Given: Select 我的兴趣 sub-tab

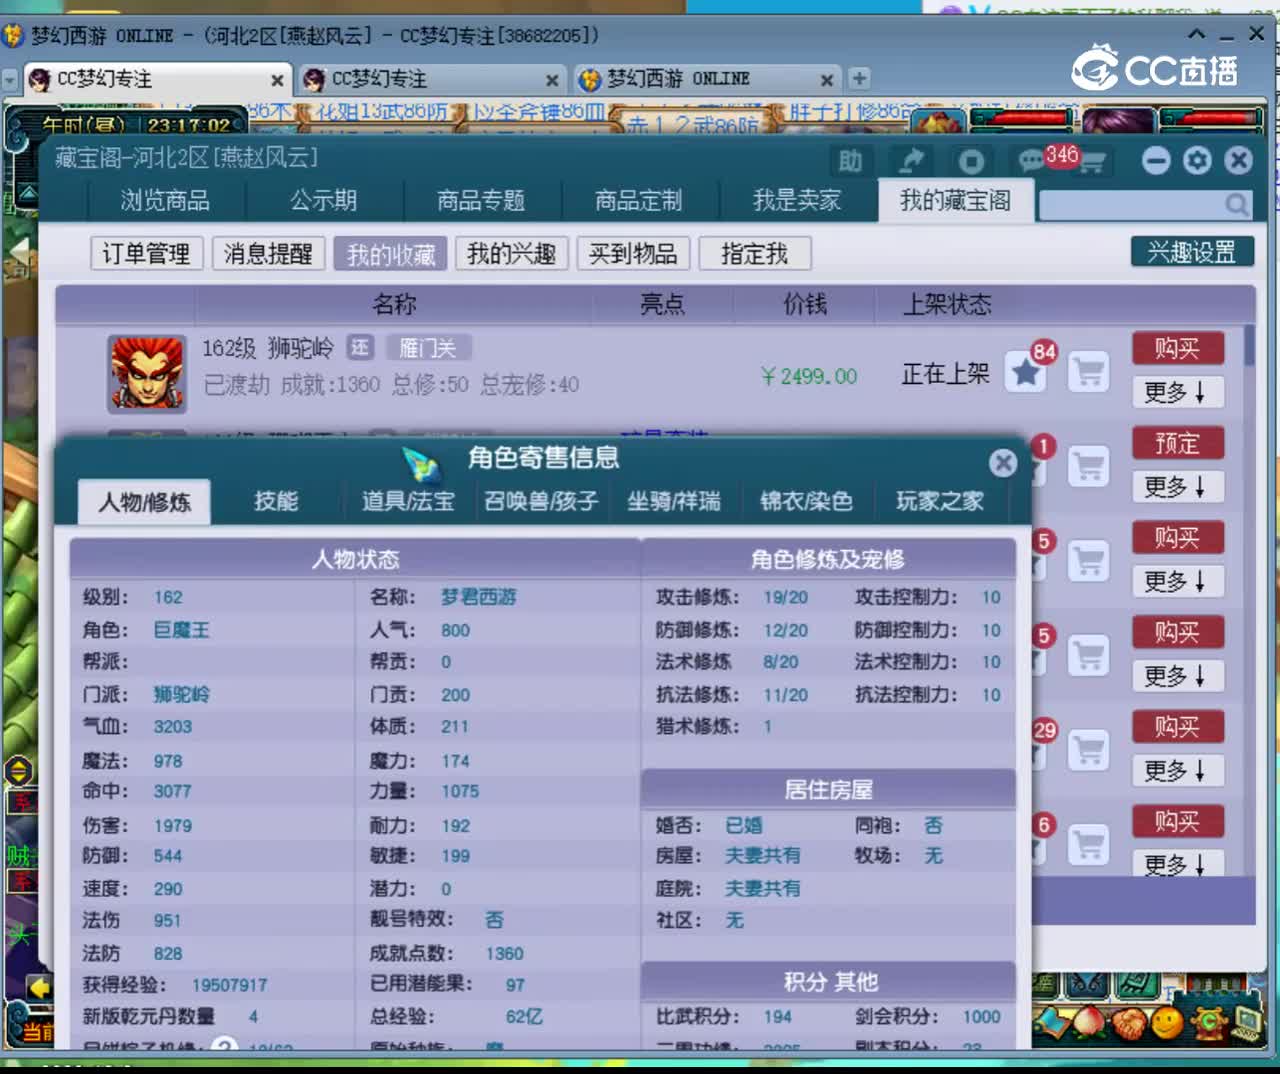Looking at the screenshot, I should 512,253.
